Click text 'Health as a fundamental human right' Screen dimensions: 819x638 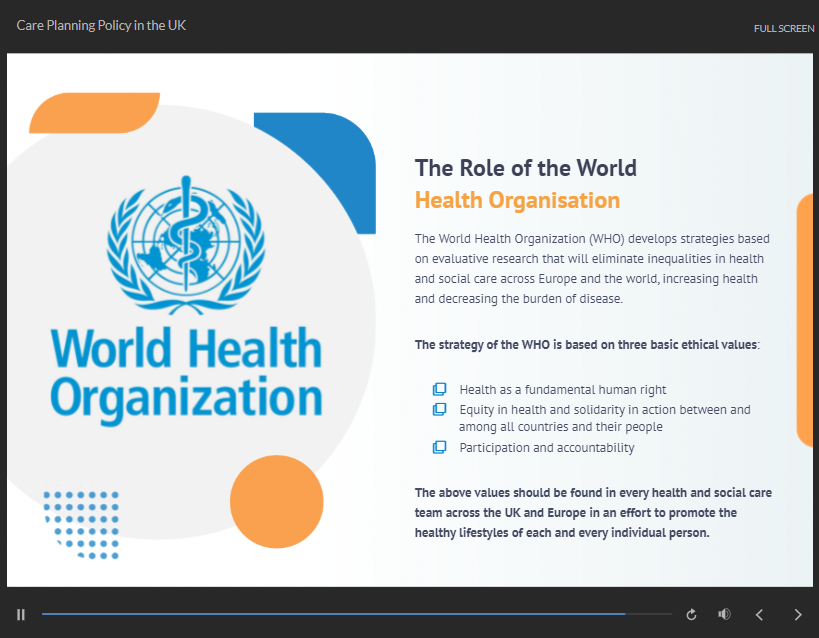563,390
